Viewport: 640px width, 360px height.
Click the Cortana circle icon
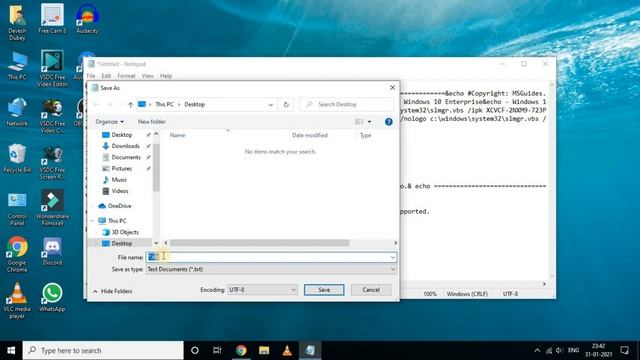pyautogui.click(x=195, y=350)
